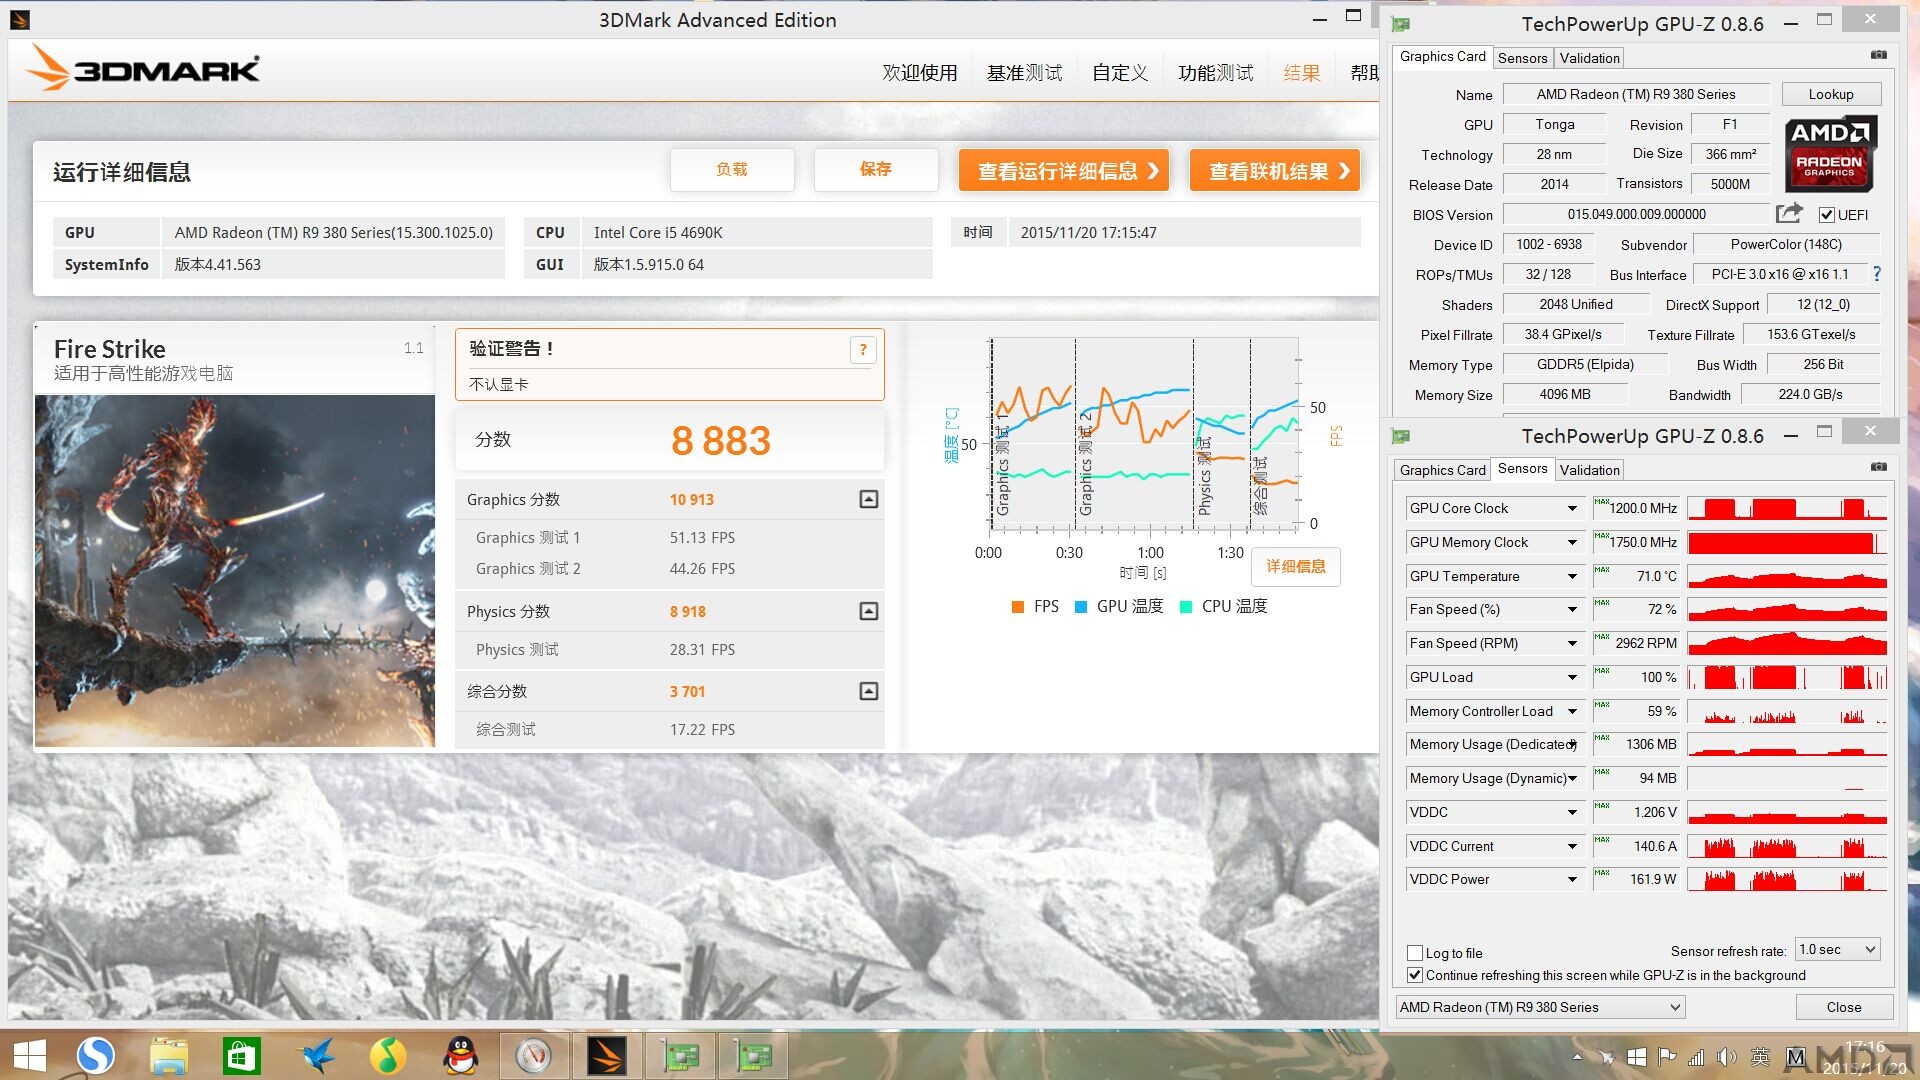
Task: Open Validation tab in lower GPU-Z window
Action: click(x=1589, y=470)
